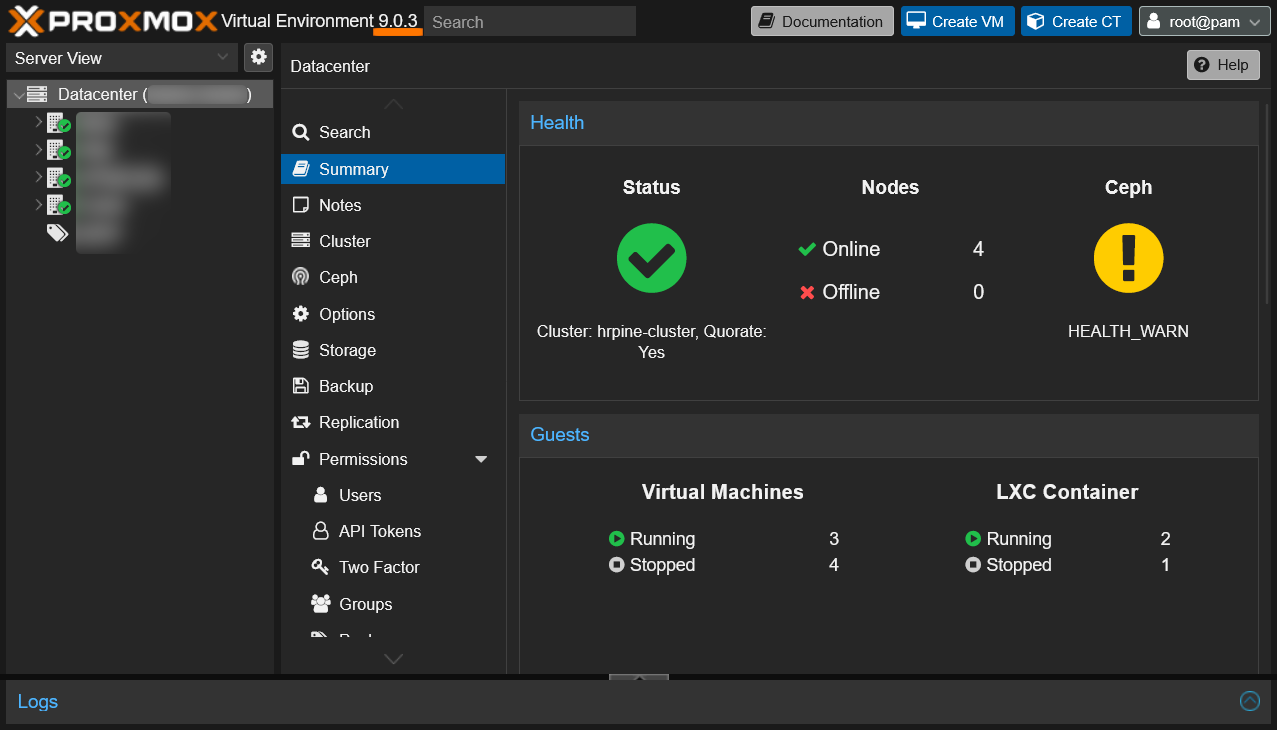Select the Datacenter server icon in the tree
This screenshot has height=730, width=1277.
coord(38,94)
